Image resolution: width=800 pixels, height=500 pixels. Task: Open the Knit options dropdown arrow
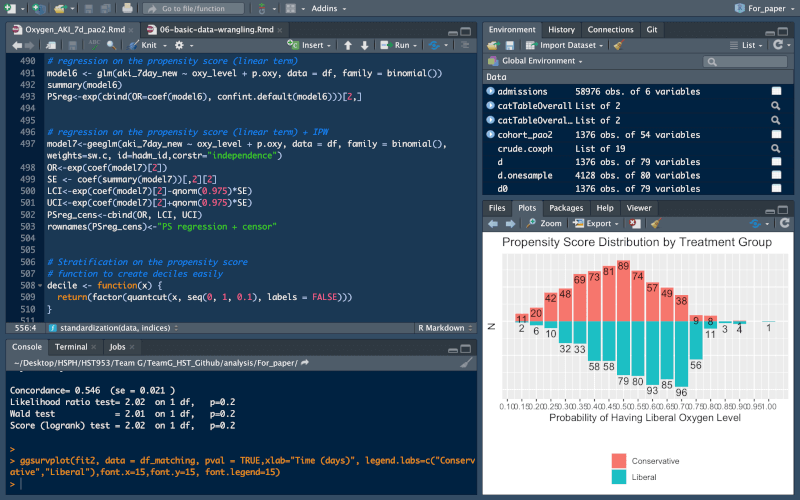[165, 45]
